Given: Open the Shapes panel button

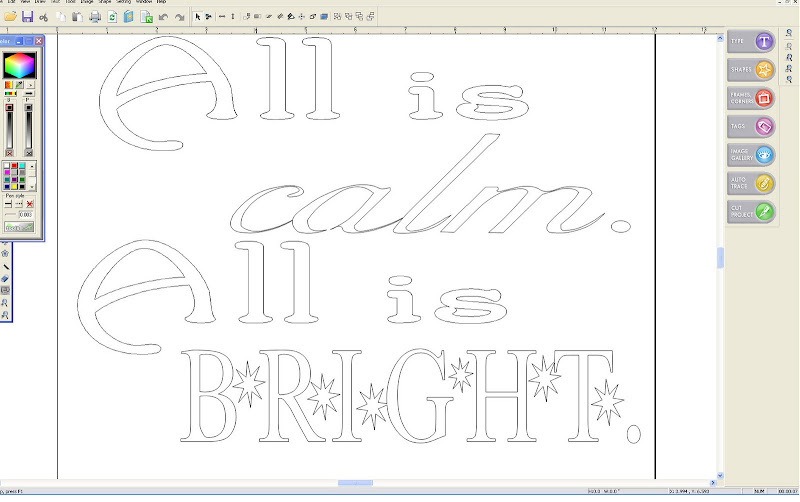Looking at the screenshot, I should click(752, 70).
